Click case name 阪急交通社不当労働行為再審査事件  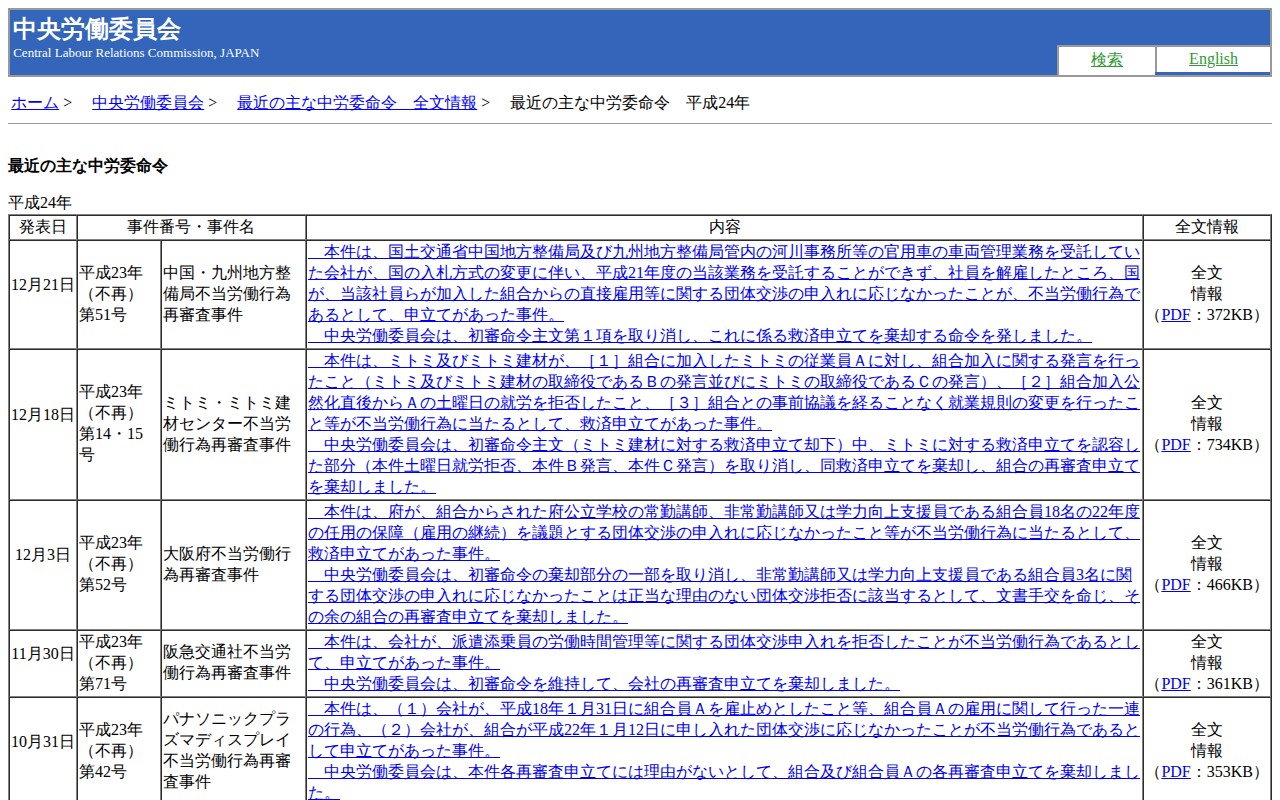[228, 663]
